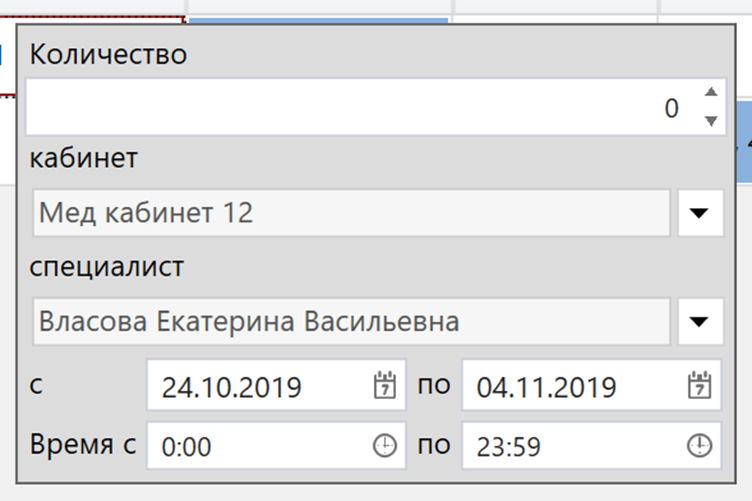Click the Количество label
Screen dimensions: 752x501
[109, 54]
